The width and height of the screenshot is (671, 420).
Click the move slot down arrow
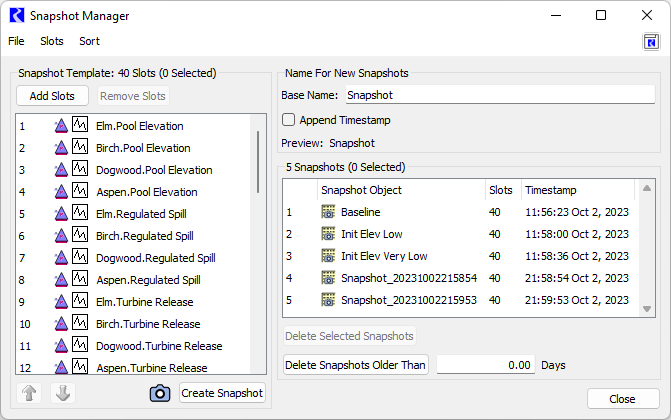tap(63, 393)
